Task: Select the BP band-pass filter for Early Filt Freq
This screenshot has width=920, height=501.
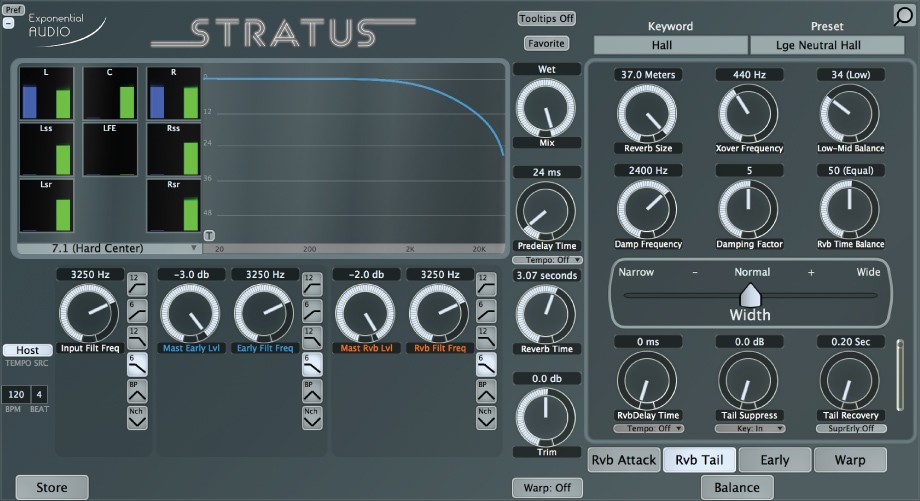Action: [x=312, y=391]
